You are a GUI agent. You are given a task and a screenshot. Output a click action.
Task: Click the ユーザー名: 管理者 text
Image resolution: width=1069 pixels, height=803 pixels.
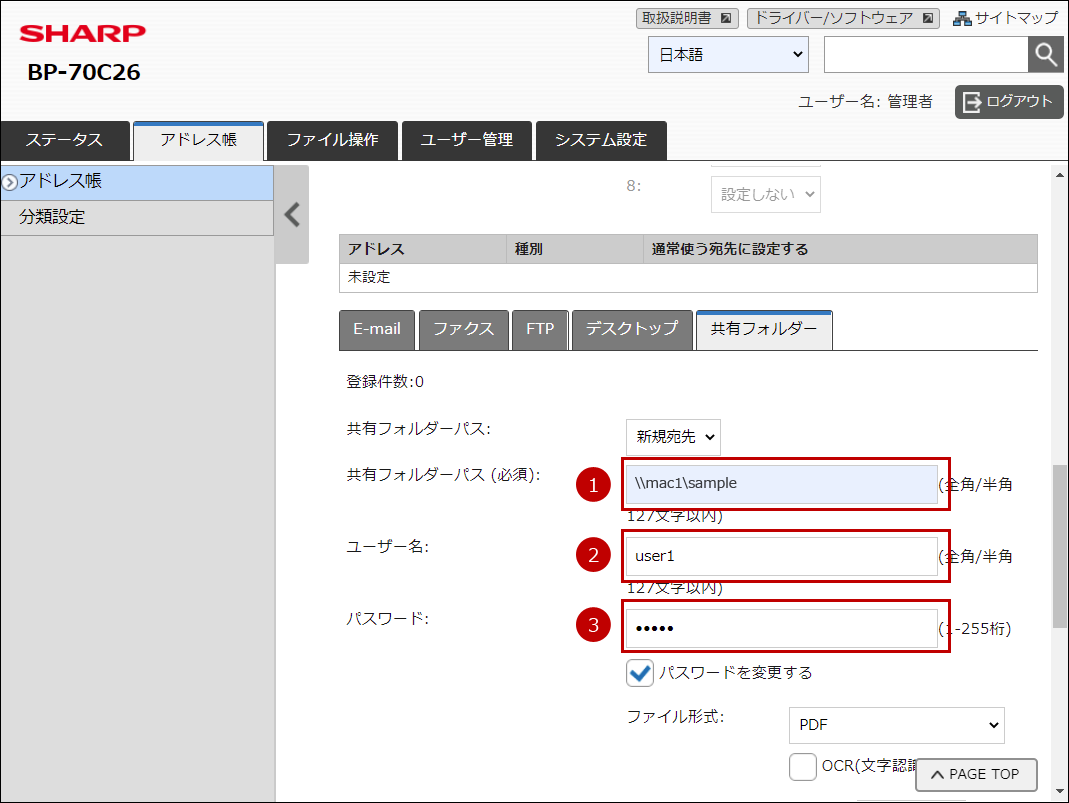(x=865, y=102)
